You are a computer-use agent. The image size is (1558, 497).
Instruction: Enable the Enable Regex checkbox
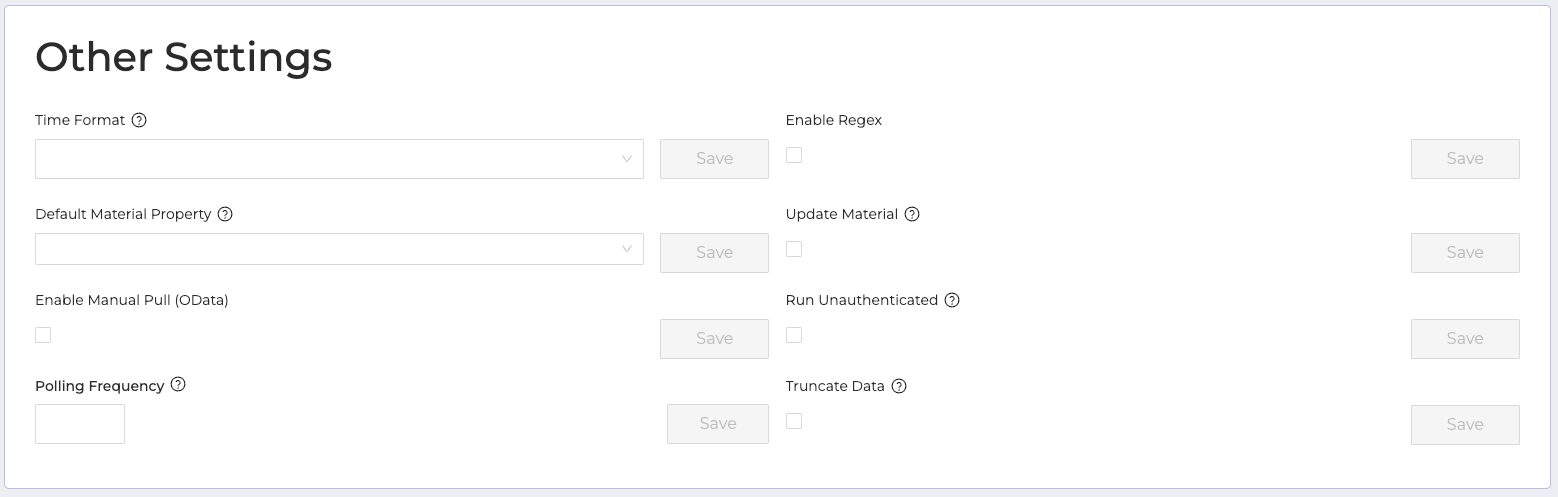pos(794,155)
